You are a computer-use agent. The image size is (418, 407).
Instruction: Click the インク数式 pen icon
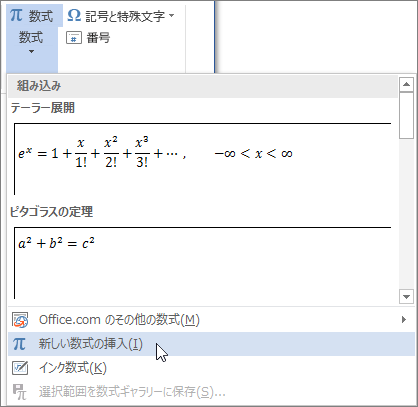[x=20, y=368]
